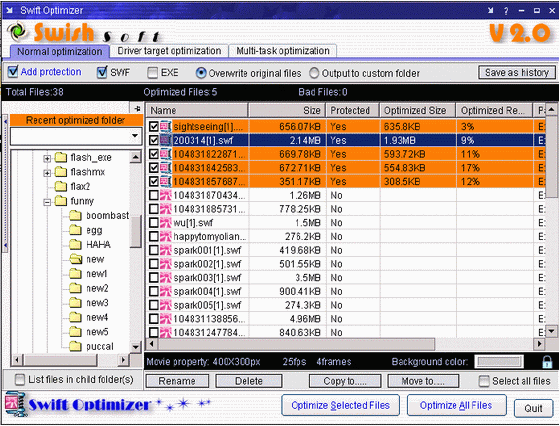Check the Select all files checkbox
This screenshot has width=560, height=426.
484,381
